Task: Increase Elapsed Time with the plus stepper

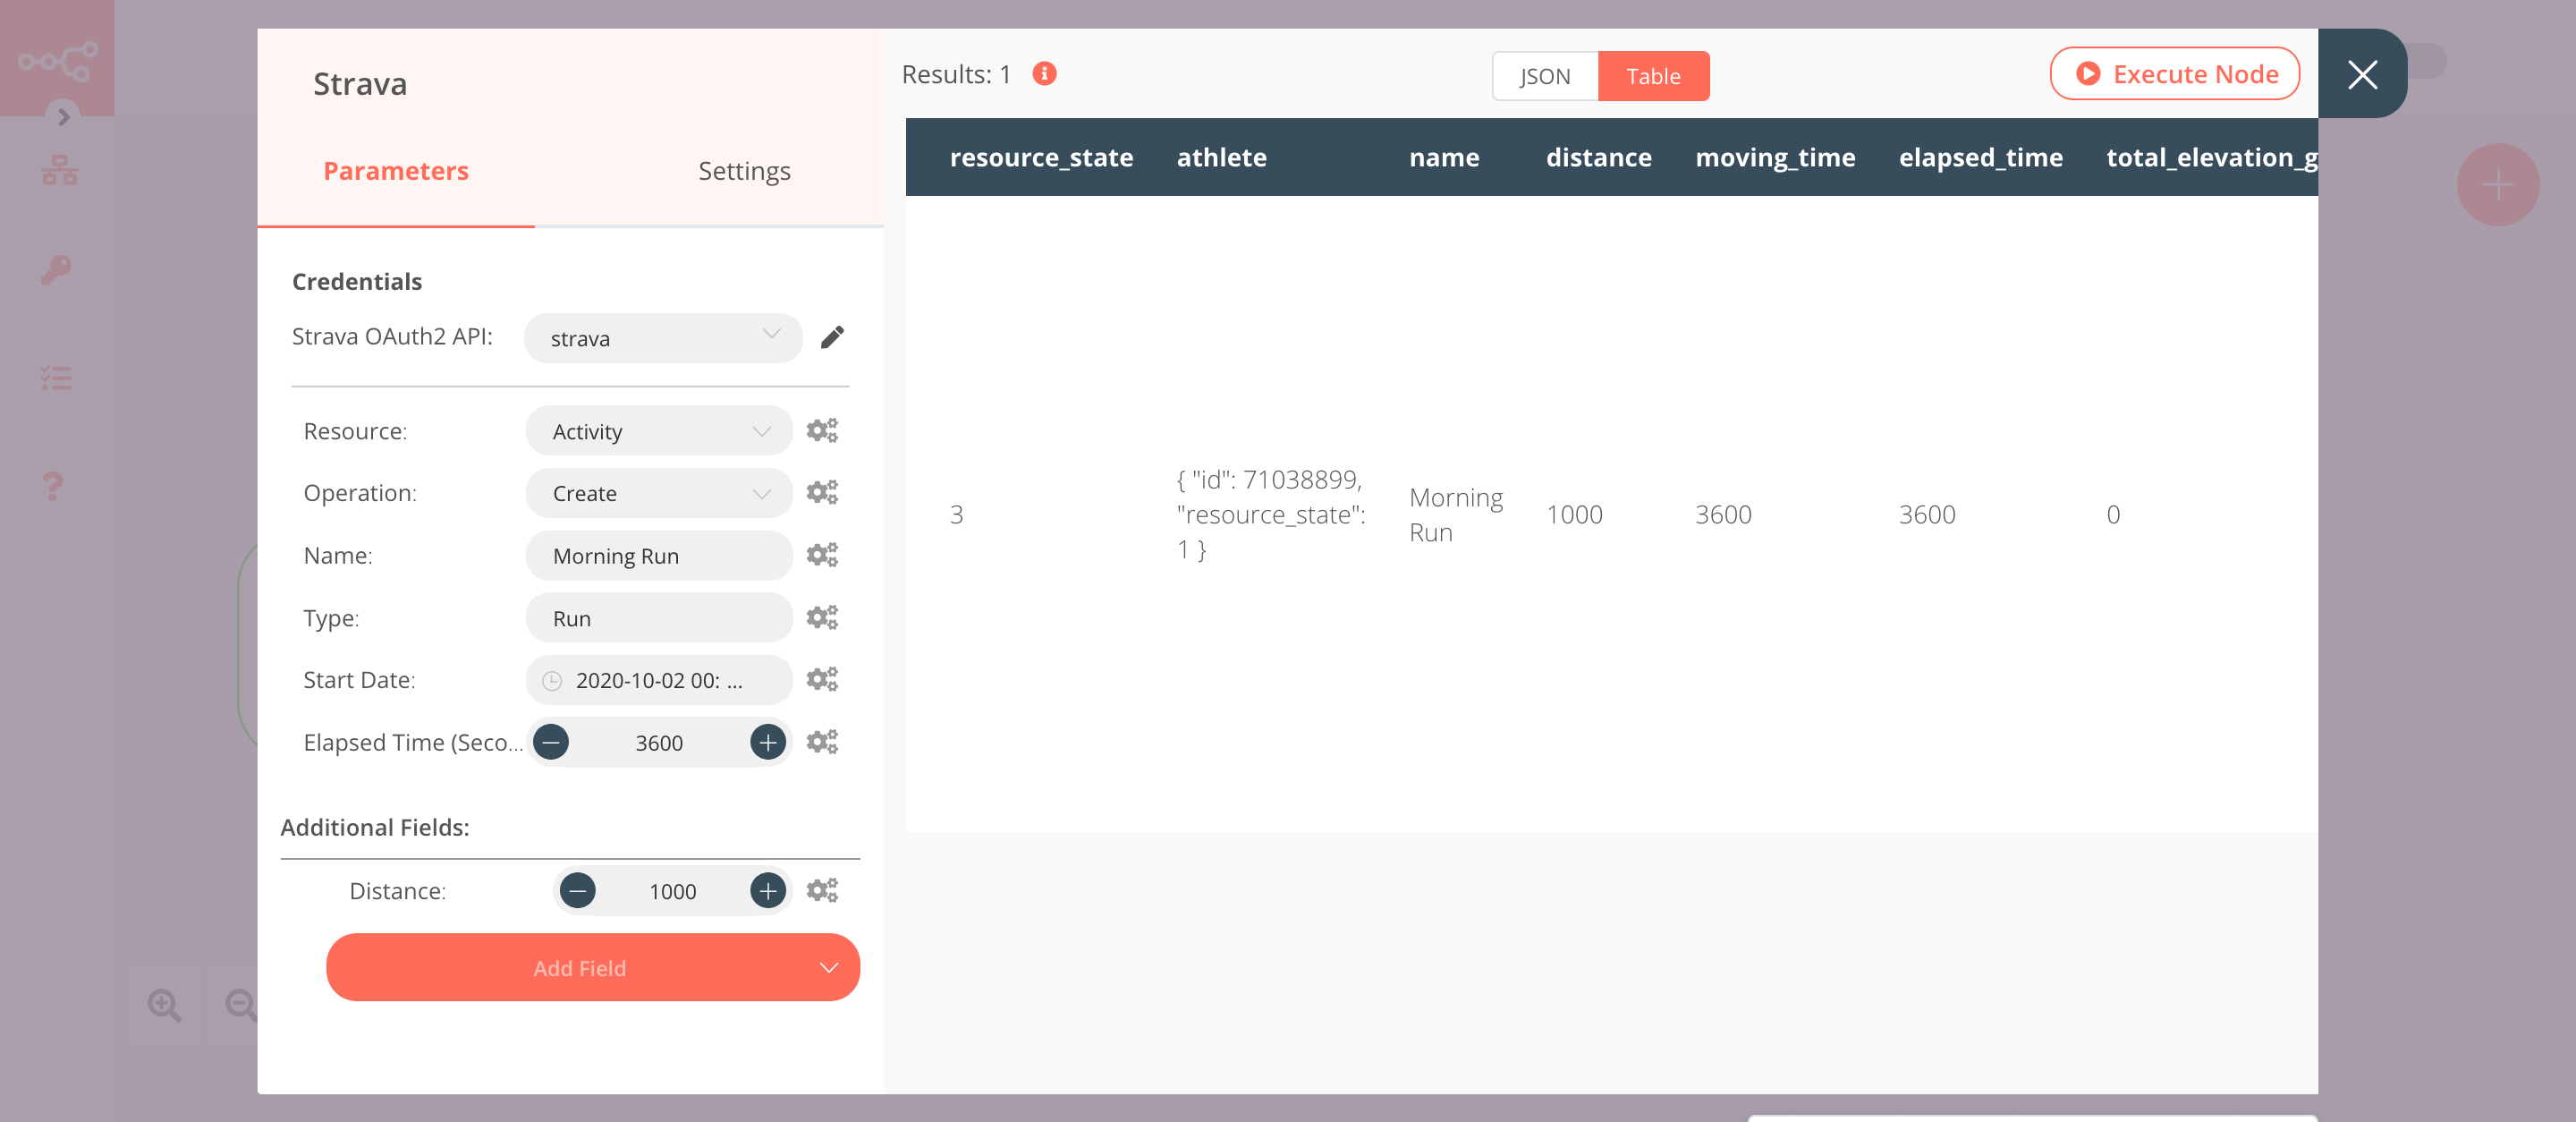Action: point(768,742)
